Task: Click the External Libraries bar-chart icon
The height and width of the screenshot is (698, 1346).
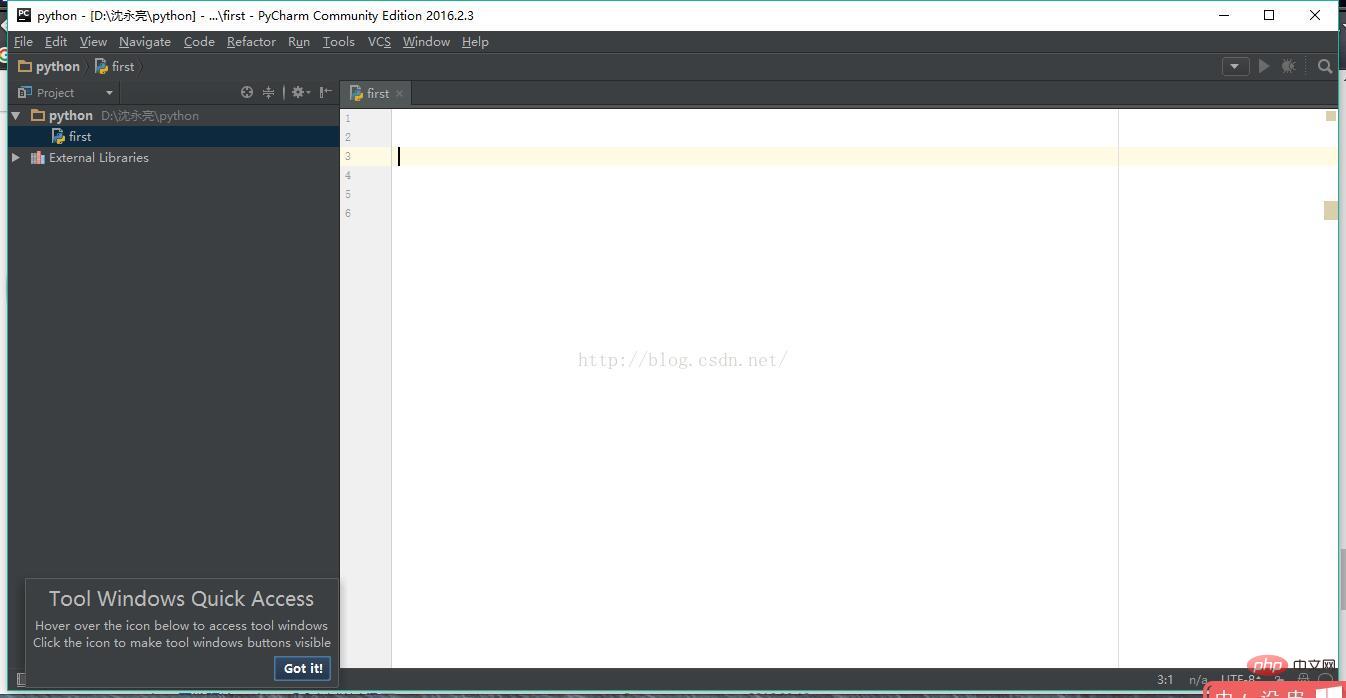Action: coord(38,157)
